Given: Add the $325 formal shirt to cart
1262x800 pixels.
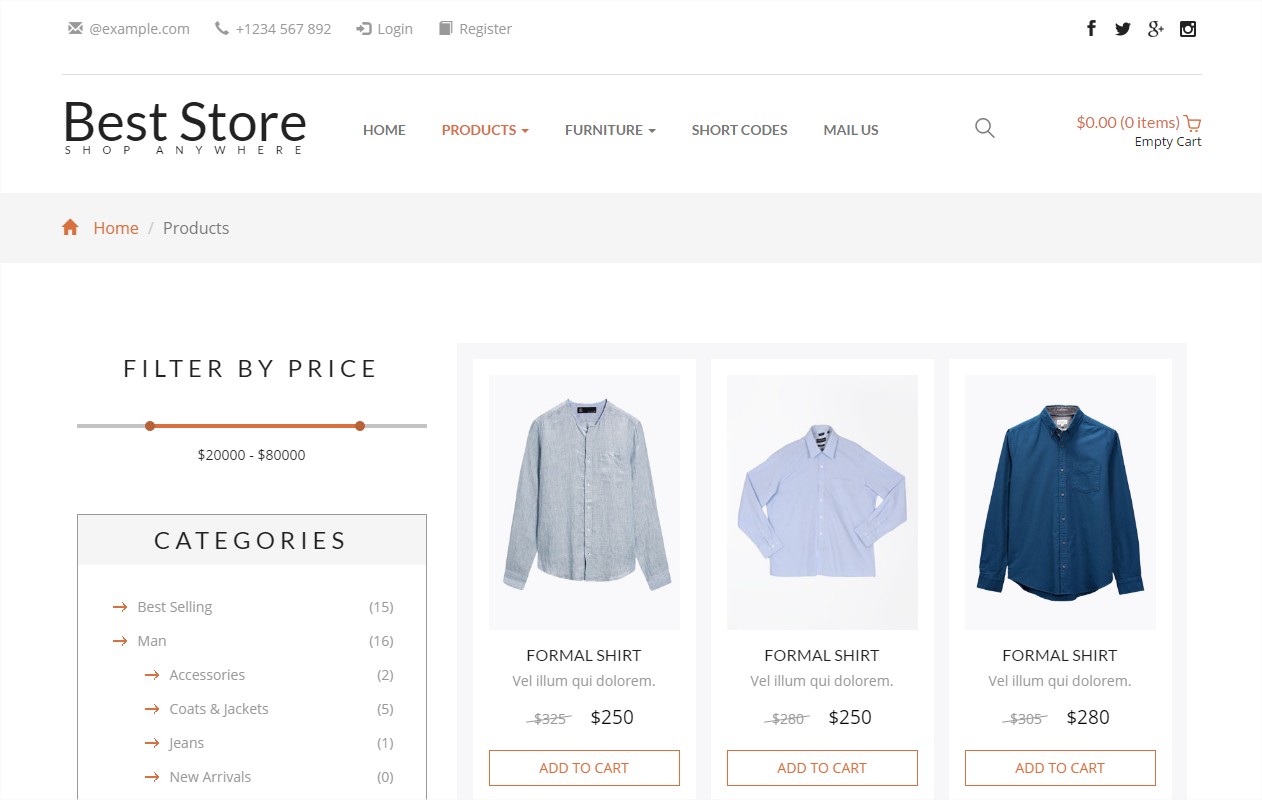Looking at the screenshot, I should click(x=584, y=768).
